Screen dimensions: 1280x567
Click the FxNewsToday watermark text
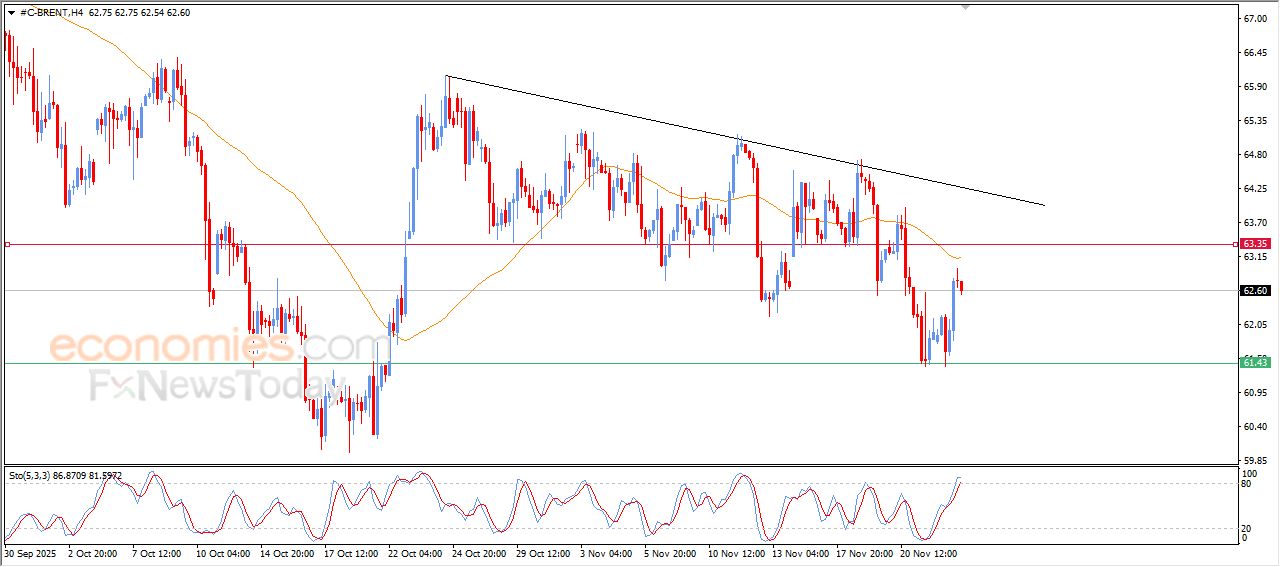(x=210, y=385)
